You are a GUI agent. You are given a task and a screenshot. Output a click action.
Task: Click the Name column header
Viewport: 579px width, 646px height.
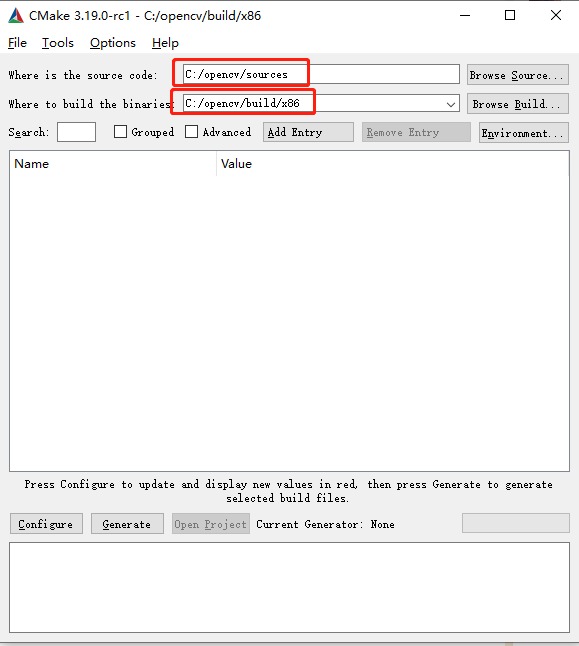click(x=113, y=164)
